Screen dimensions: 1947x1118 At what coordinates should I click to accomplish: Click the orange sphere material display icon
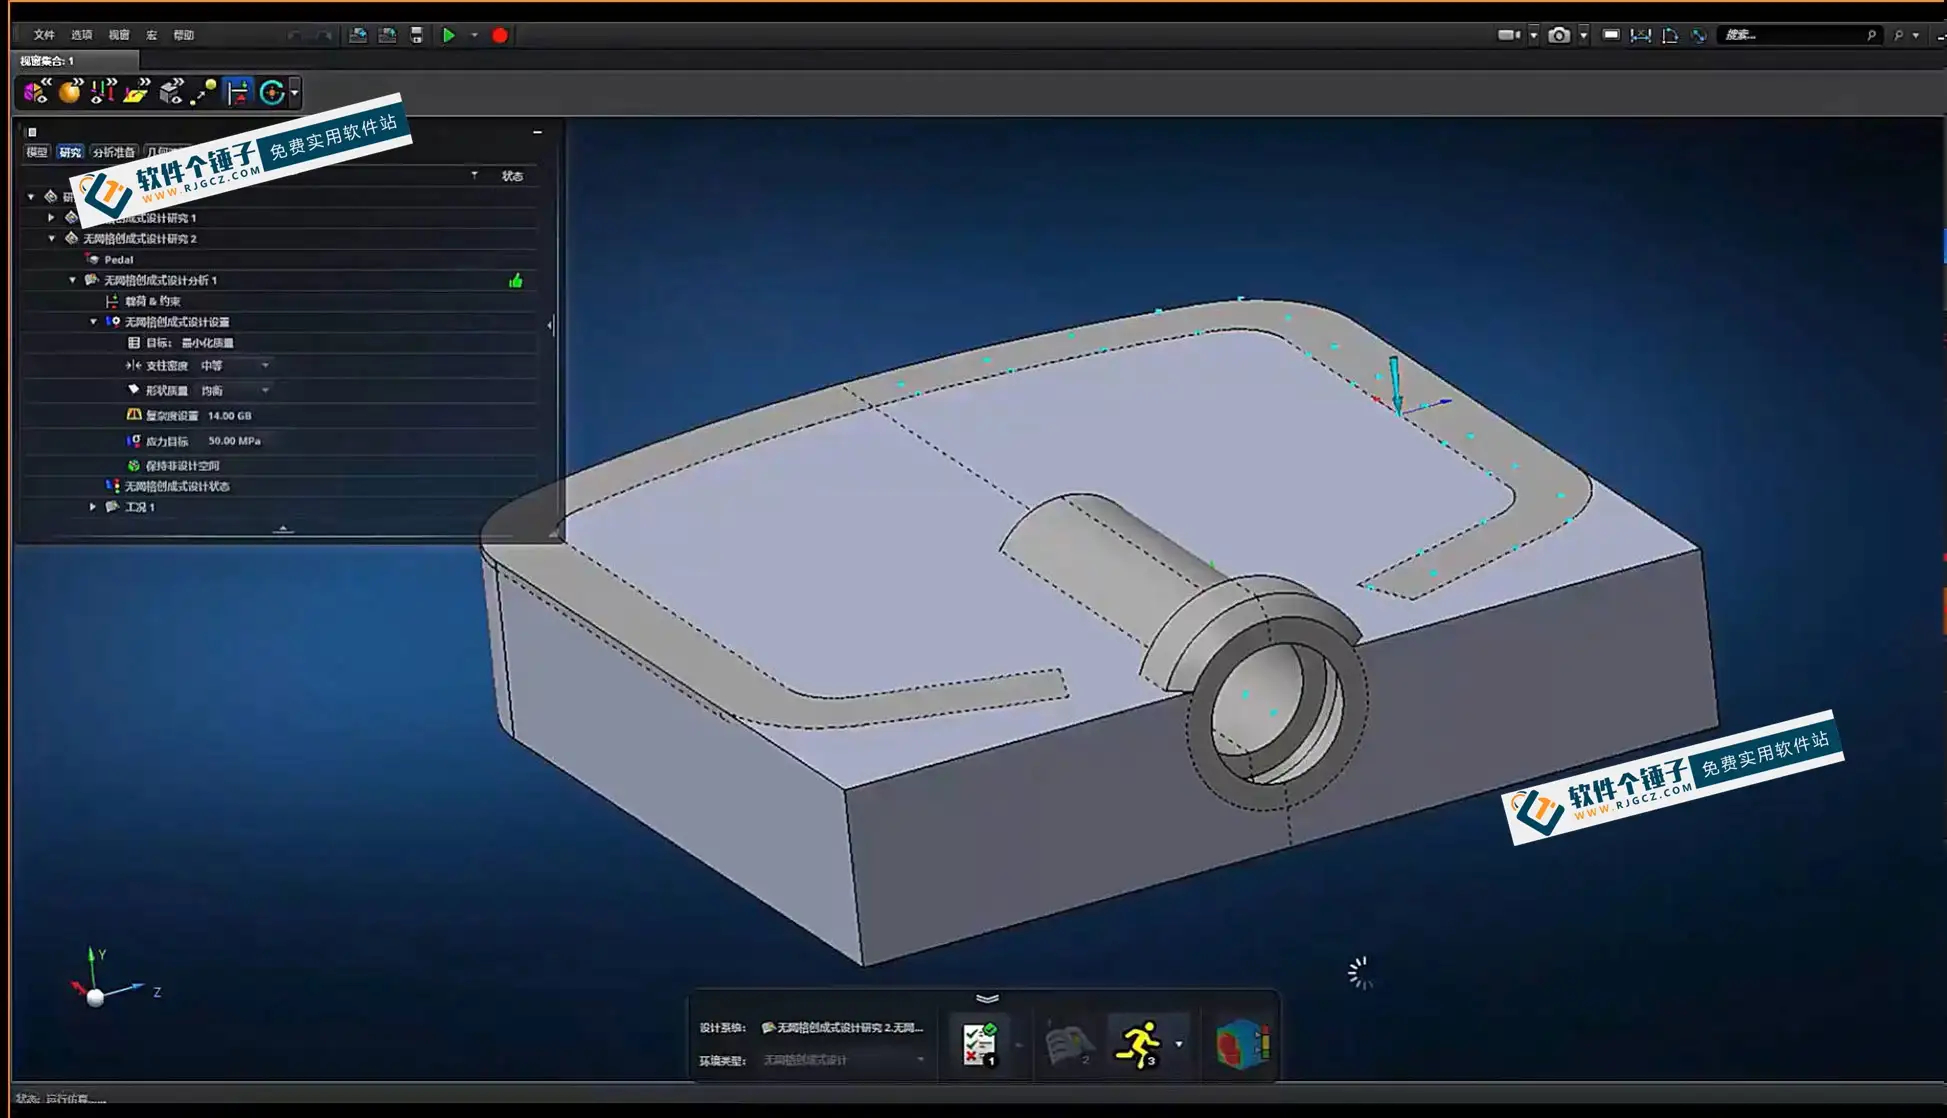[x=70, y=92]
